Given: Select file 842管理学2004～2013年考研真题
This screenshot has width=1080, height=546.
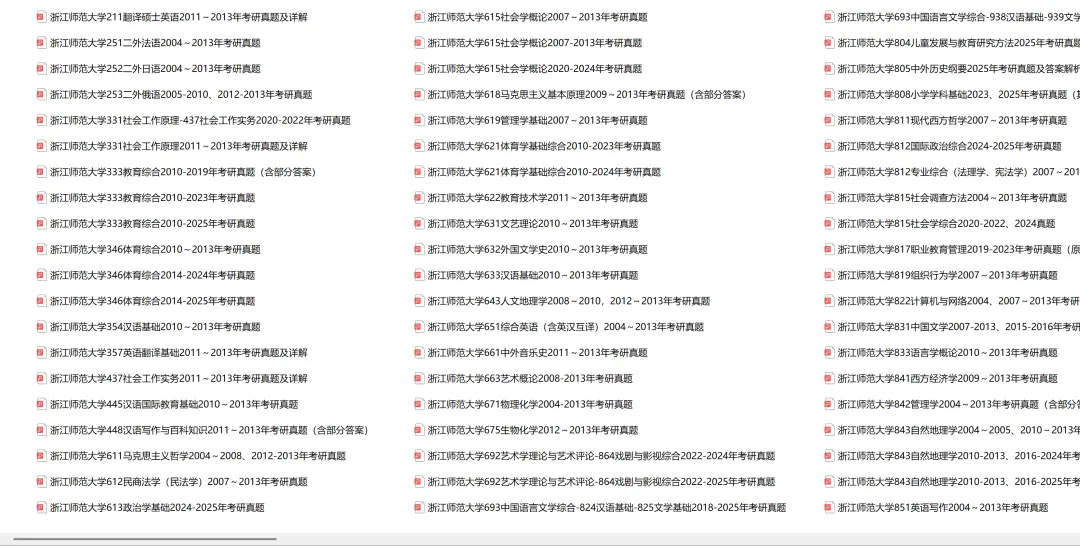Looking at the screenshot, I should point(952,404).
